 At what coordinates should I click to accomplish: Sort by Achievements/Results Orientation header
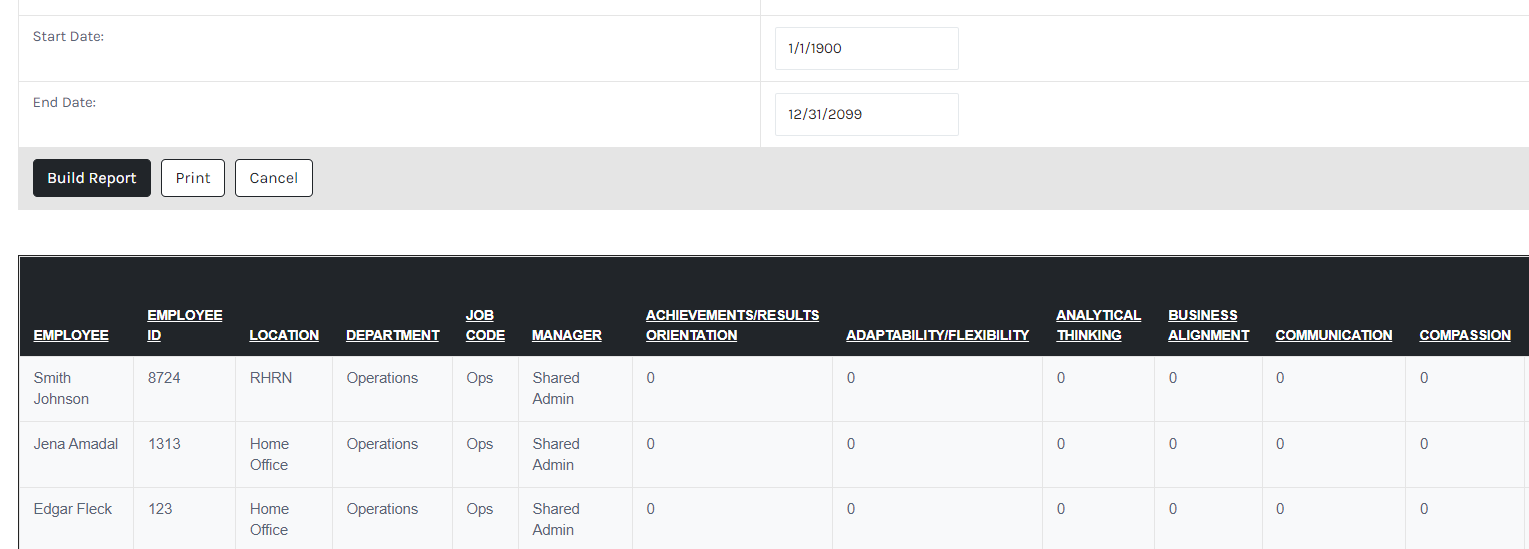[733, 325]
